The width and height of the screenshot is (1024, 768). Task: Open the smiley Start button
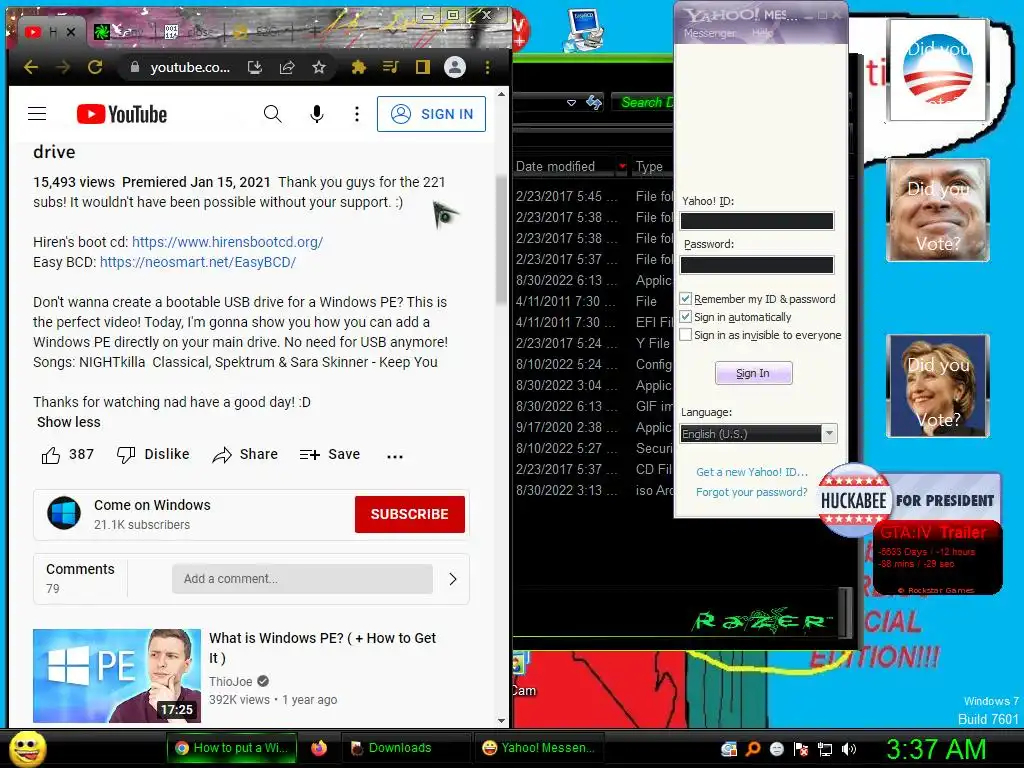pos(27,748)
